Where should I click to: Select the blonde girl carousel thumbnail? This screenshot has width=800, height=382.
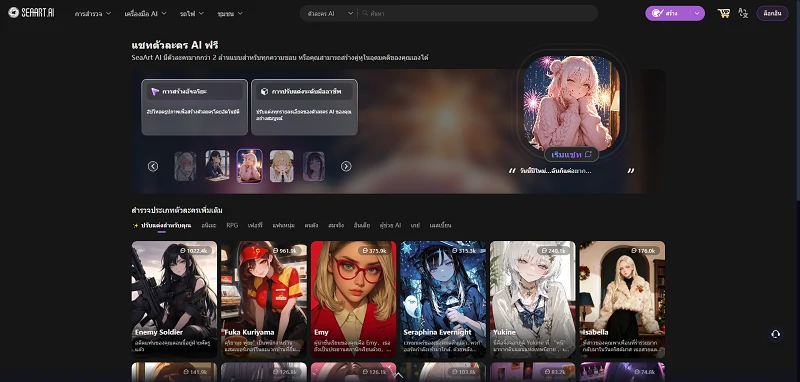point(282,166)
